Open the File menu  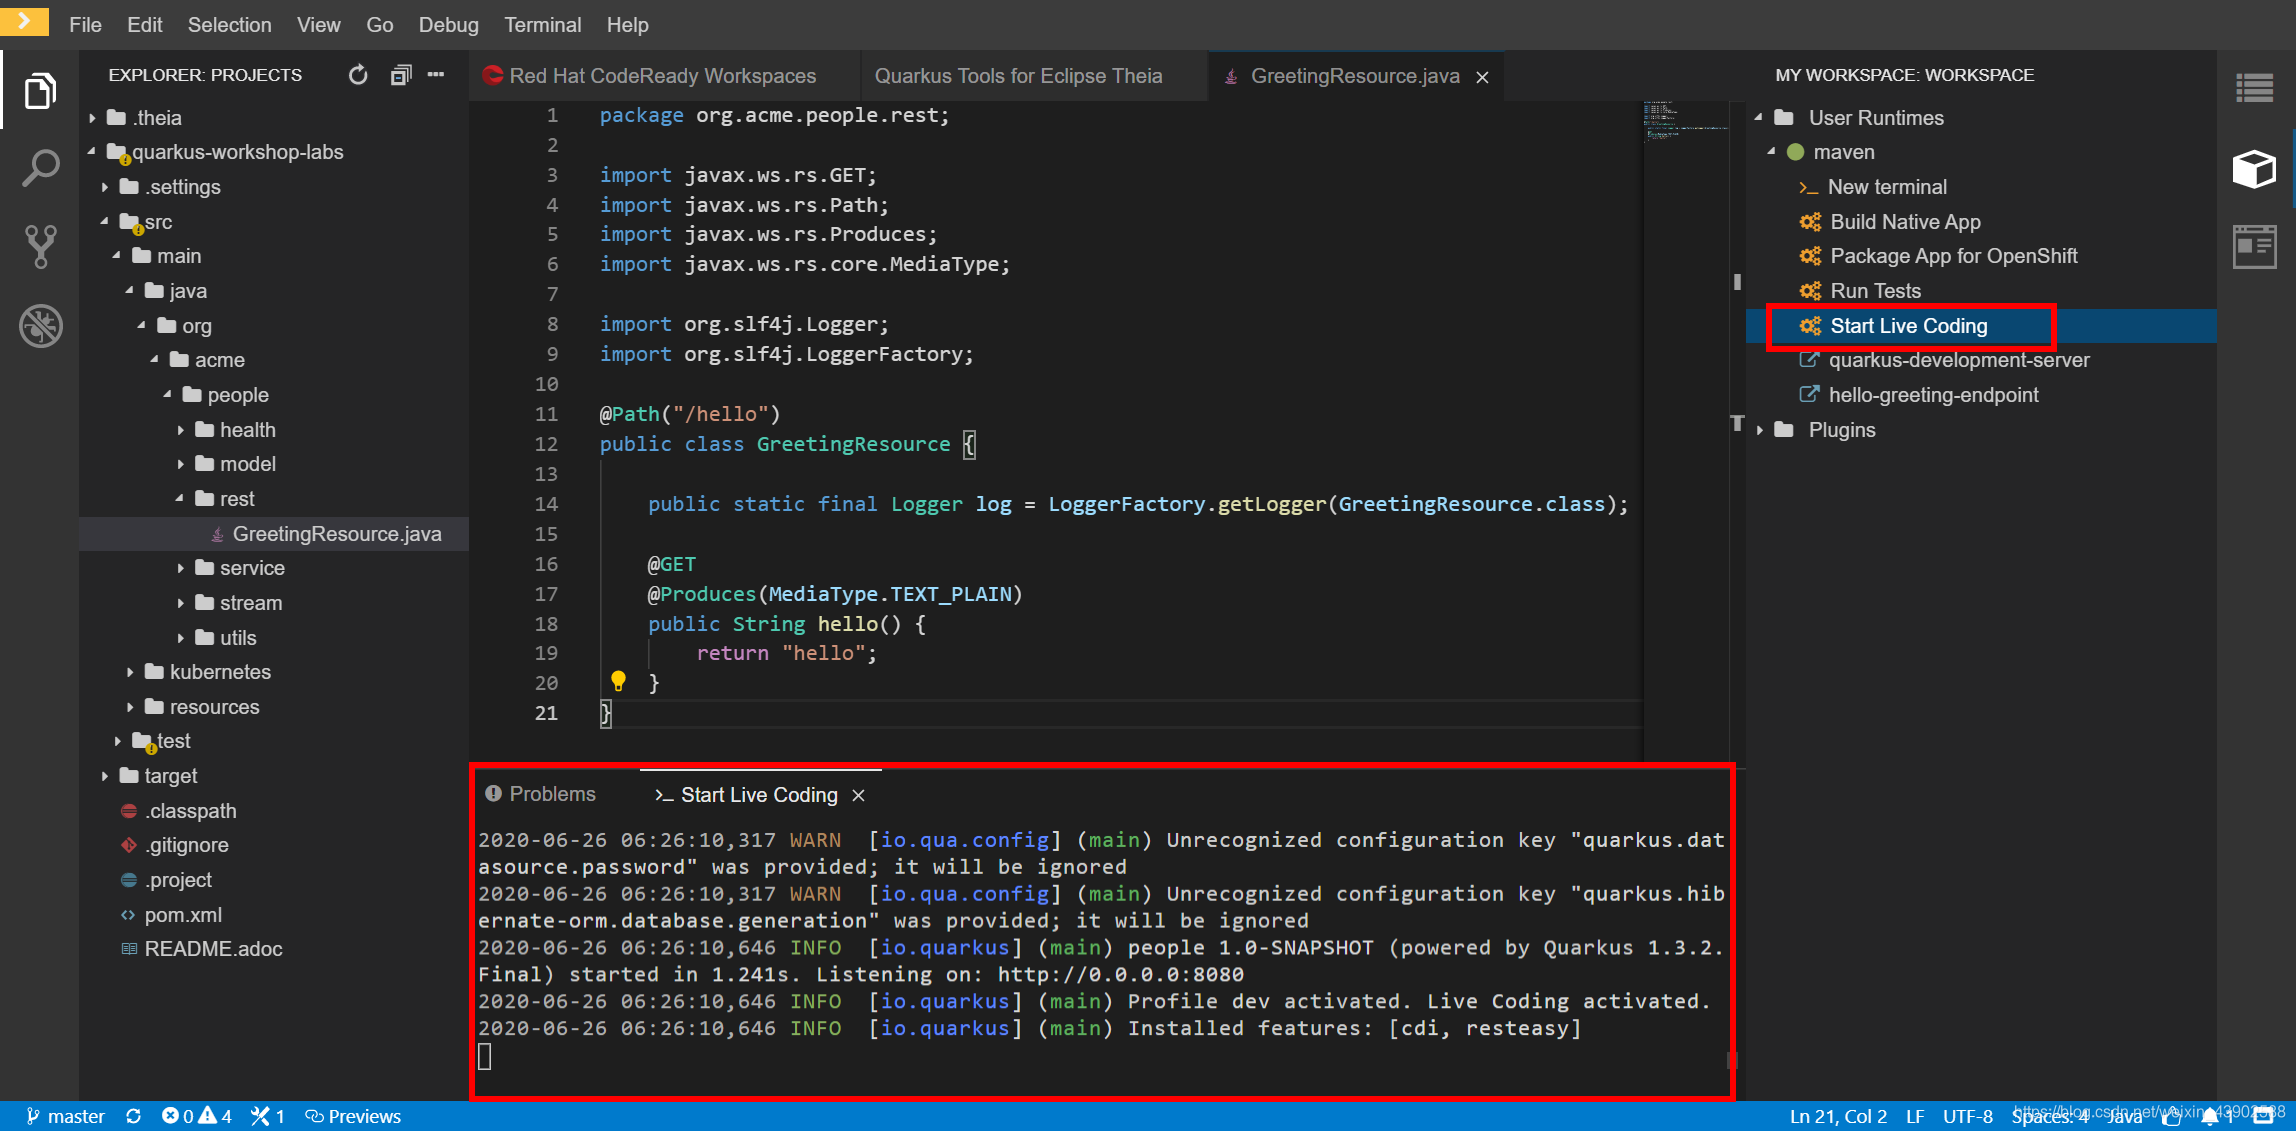click(85, 25)
